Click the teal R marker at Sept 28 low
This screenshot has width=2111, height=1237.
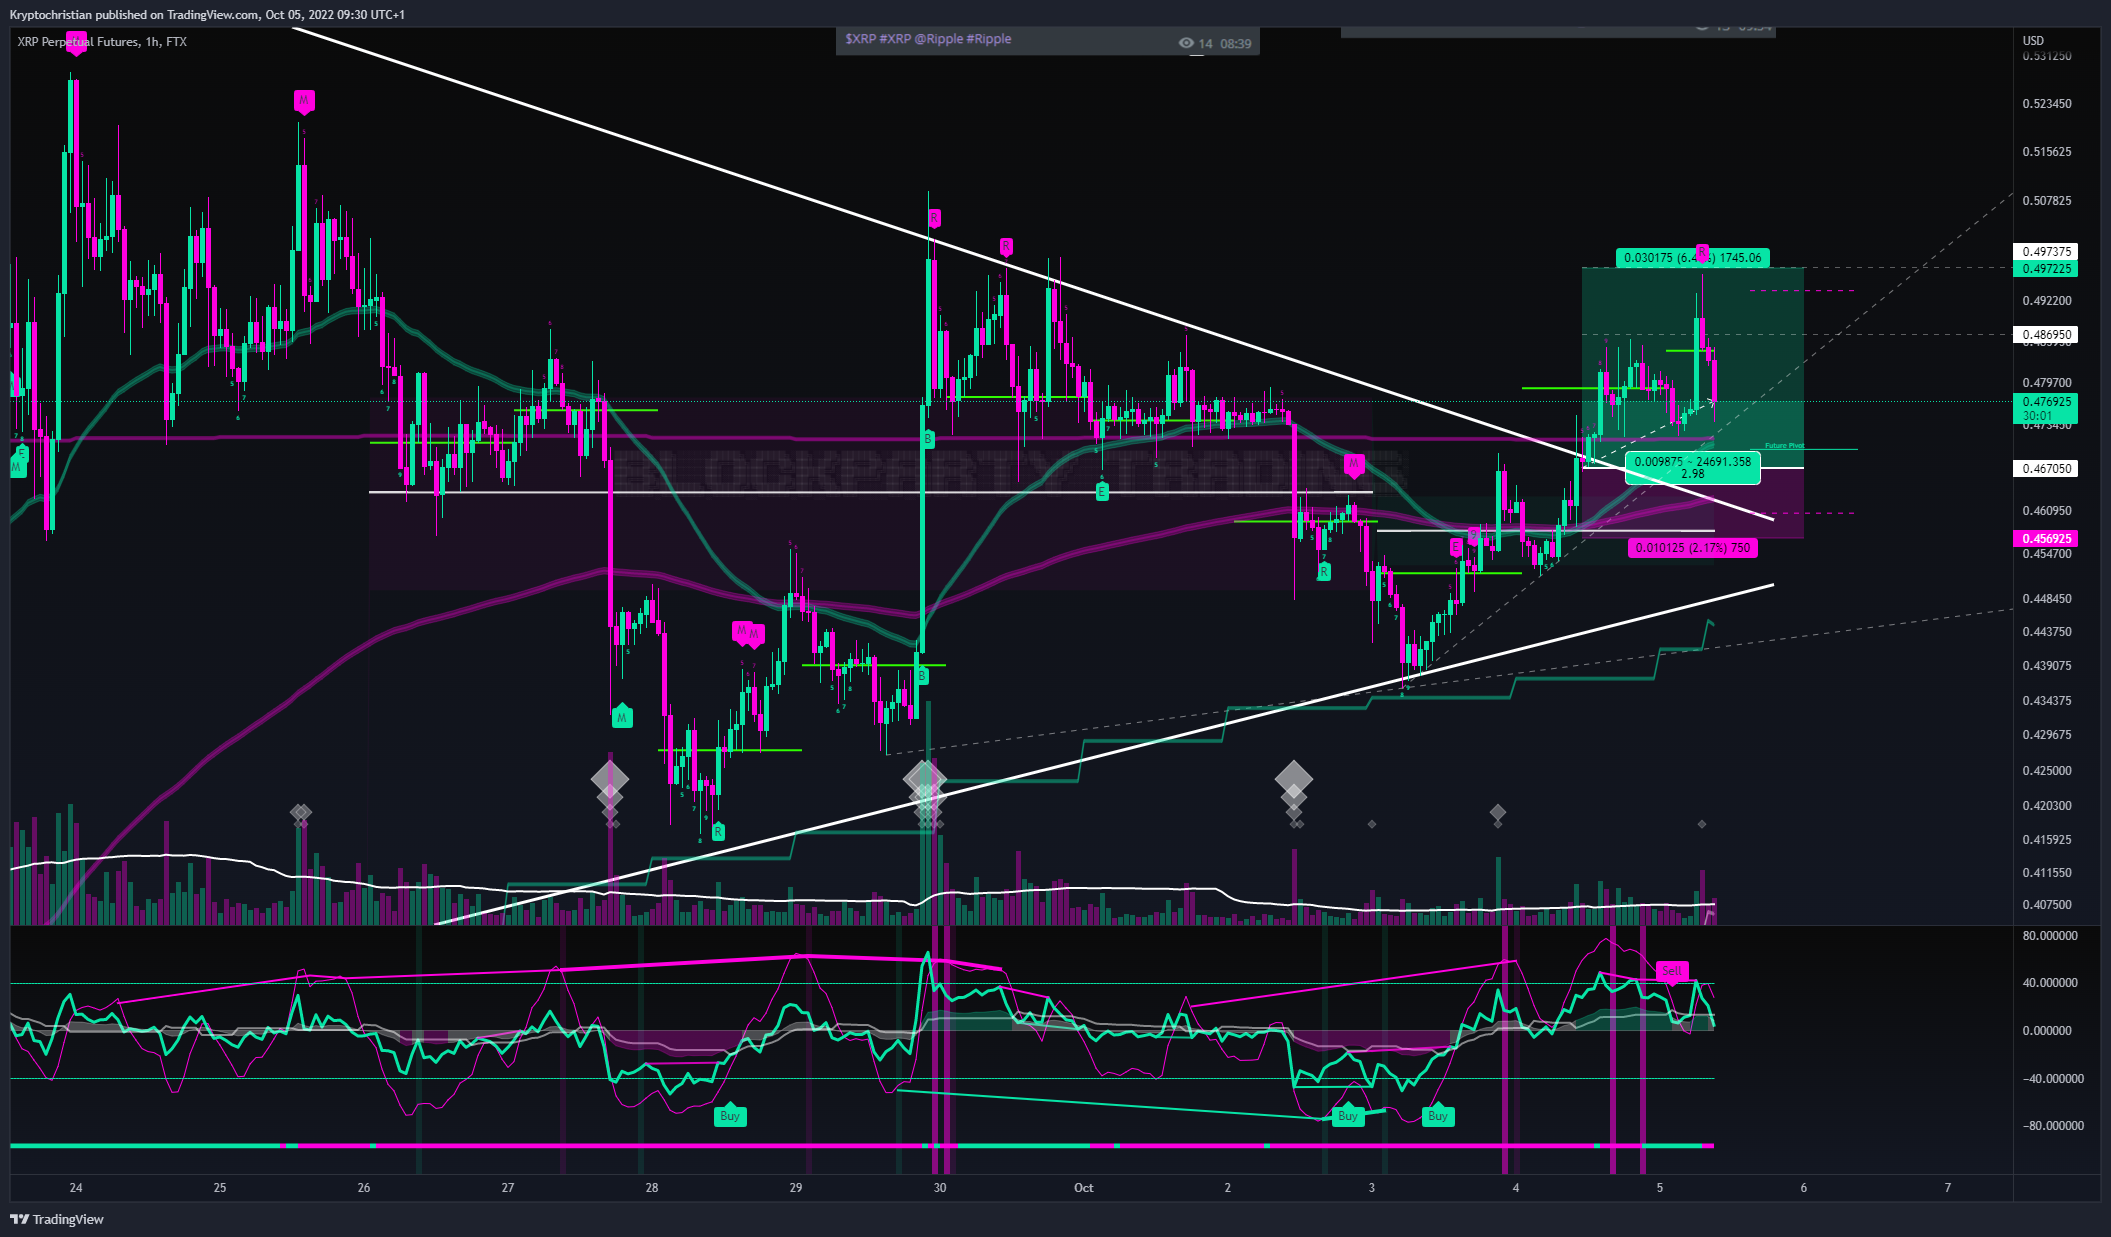coord(717,831)
